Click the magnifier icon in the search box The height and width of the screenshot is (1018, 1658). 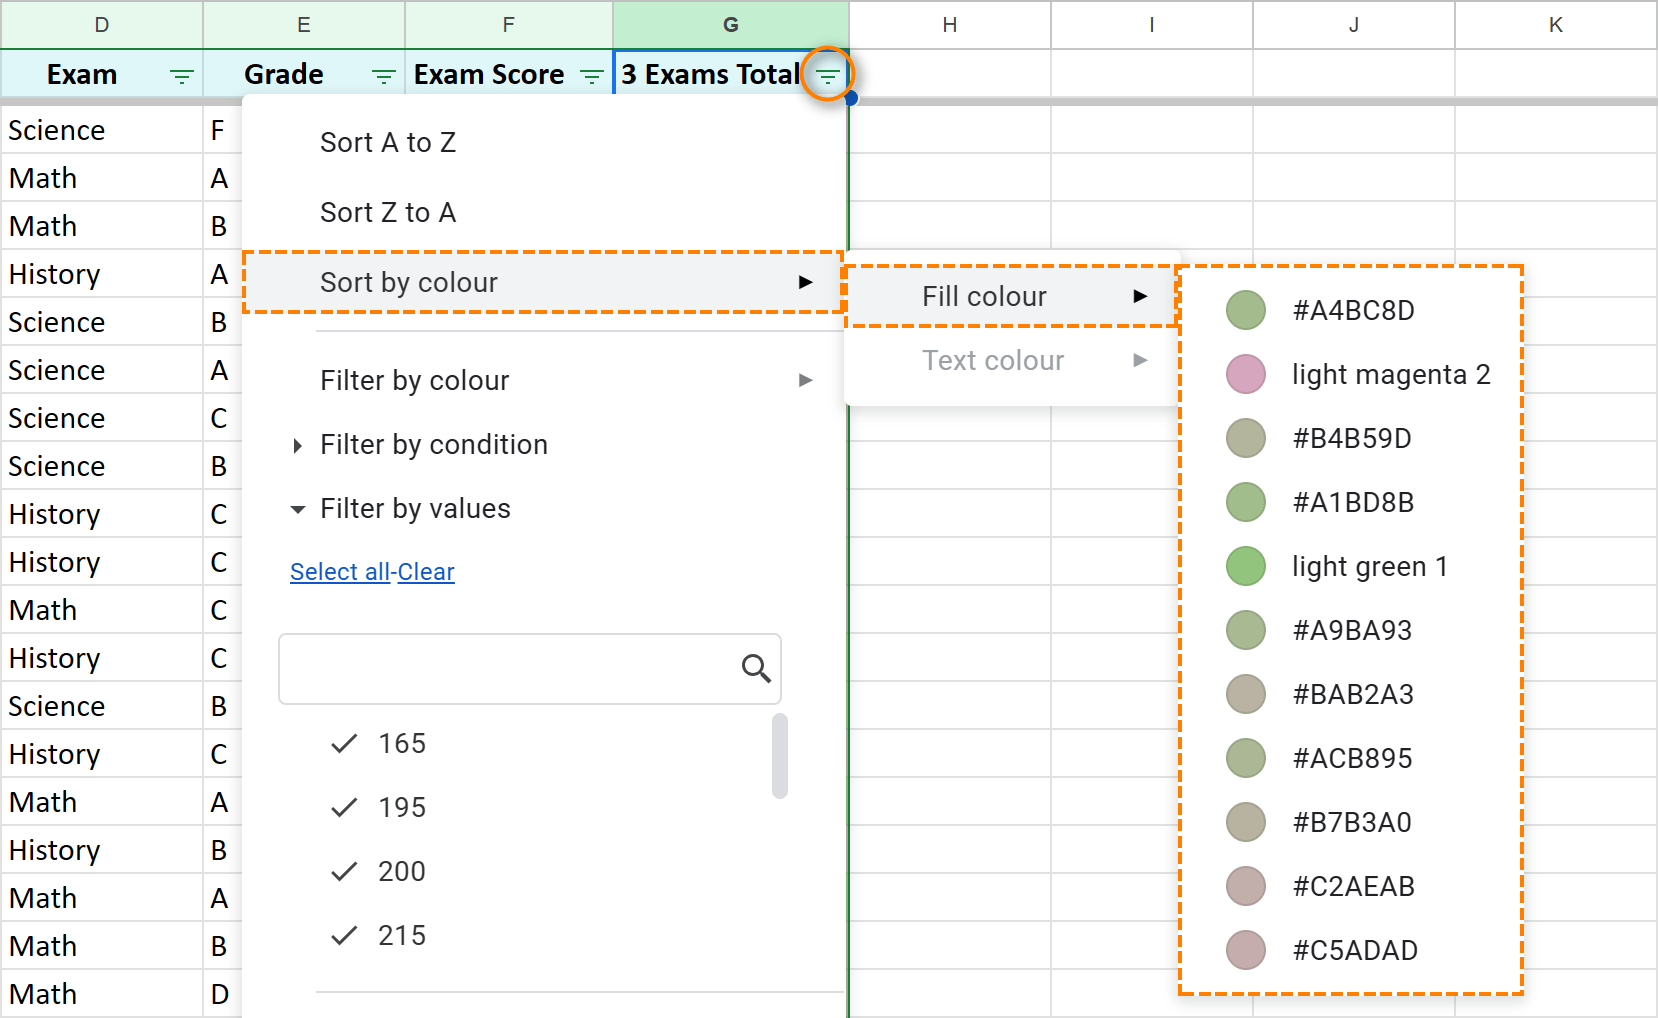[756, 669]
